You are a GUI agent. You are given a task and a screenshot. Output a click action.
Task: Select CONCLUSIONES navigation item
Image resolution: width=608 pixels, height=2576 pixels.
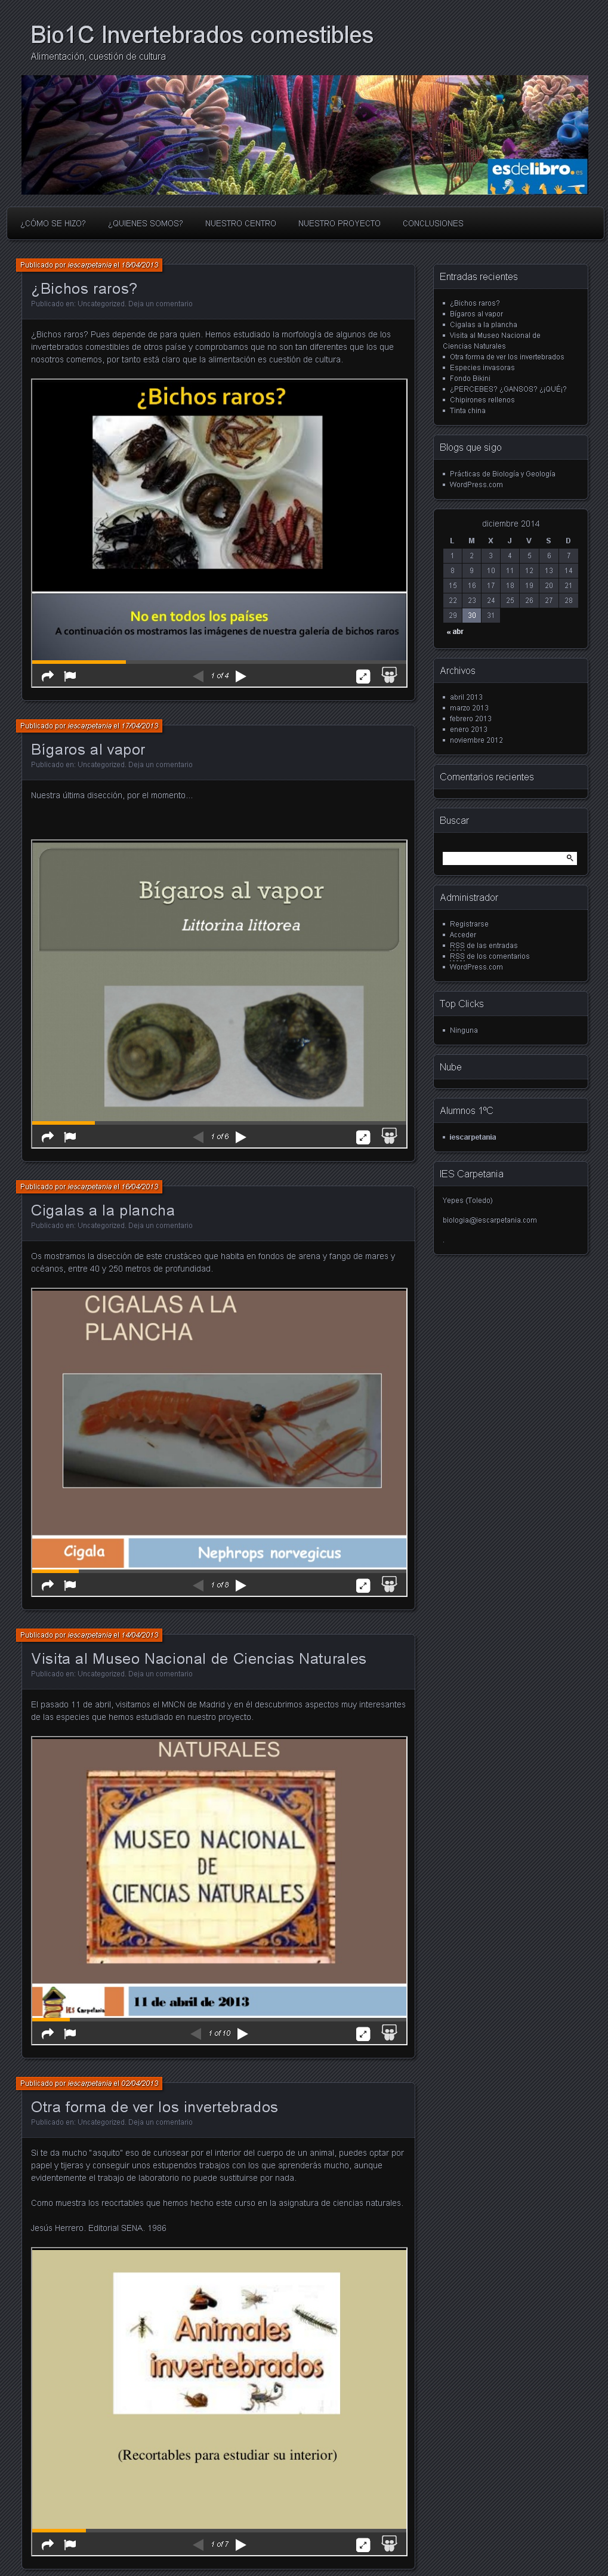433,224
